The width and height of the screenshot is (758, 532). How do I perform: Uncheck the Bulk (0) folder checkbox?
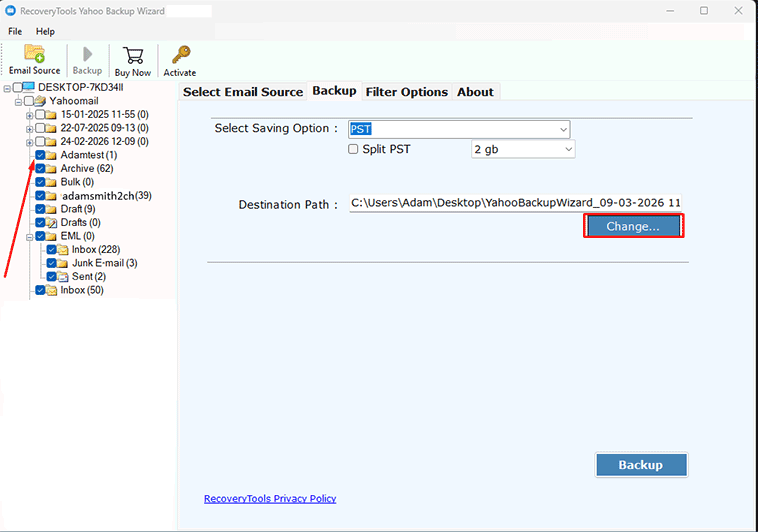(40, 182)
